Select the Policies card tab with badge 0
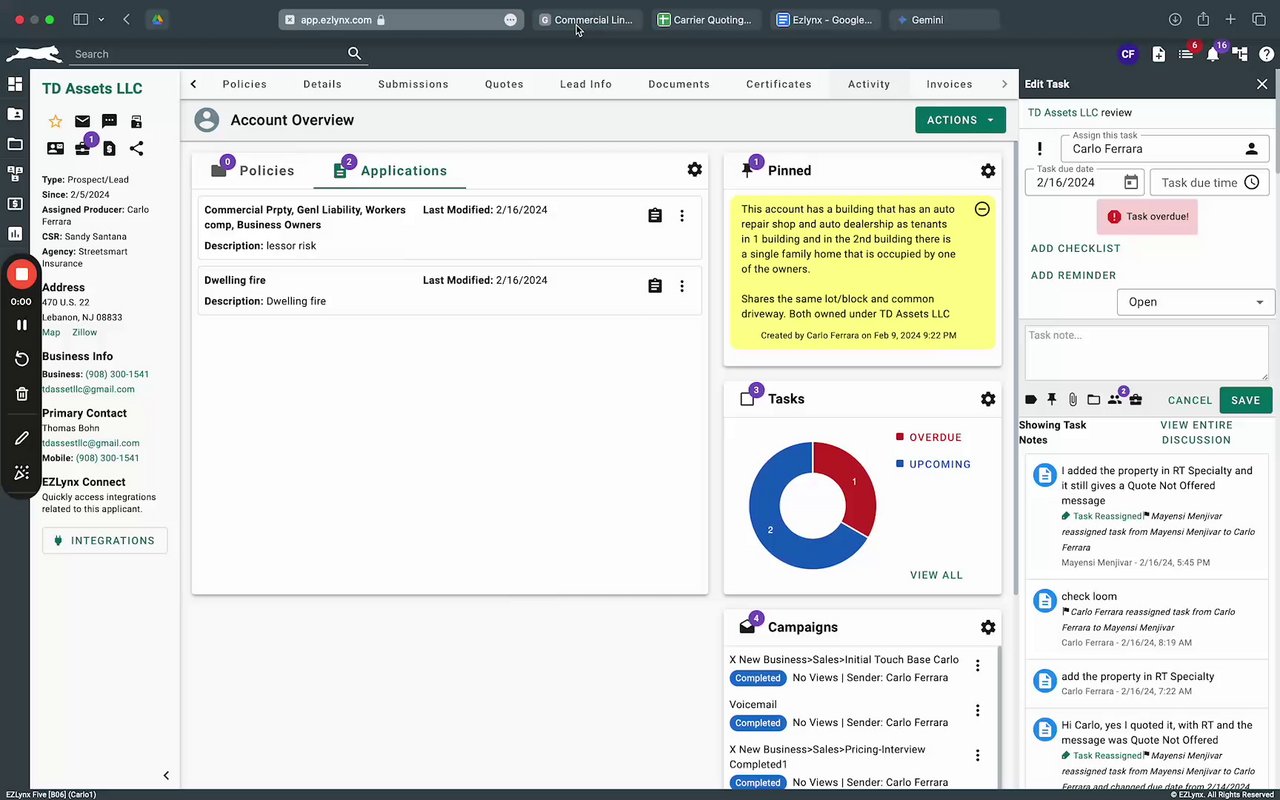This screenshot has width=1280, height=800. coord(253,170)
